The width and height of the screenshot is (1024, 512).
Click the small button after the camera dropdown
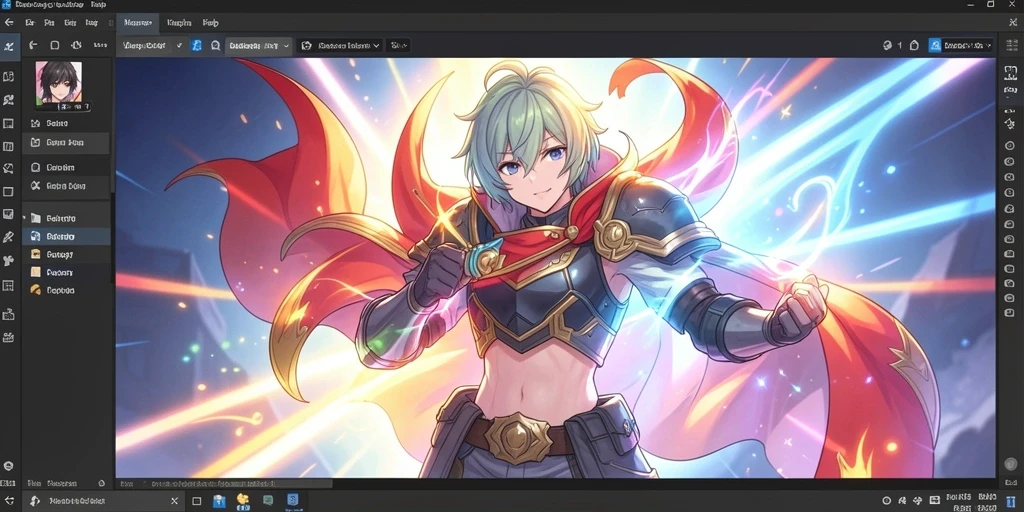(398, 46)
